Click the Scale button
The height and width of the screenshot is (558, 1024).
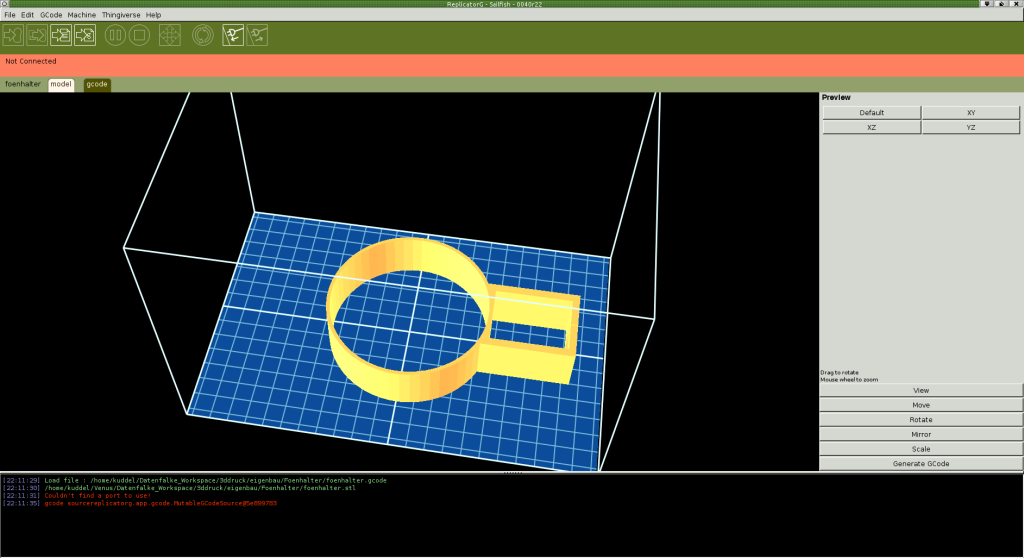pos(921,449)
